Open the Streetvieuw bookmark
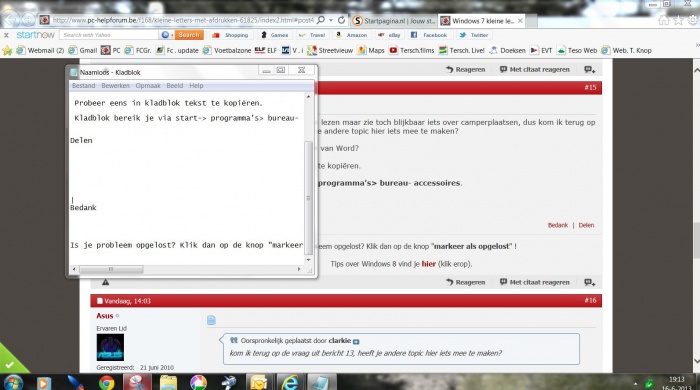Viewport: 700px width, 390px height. [330, 50]
